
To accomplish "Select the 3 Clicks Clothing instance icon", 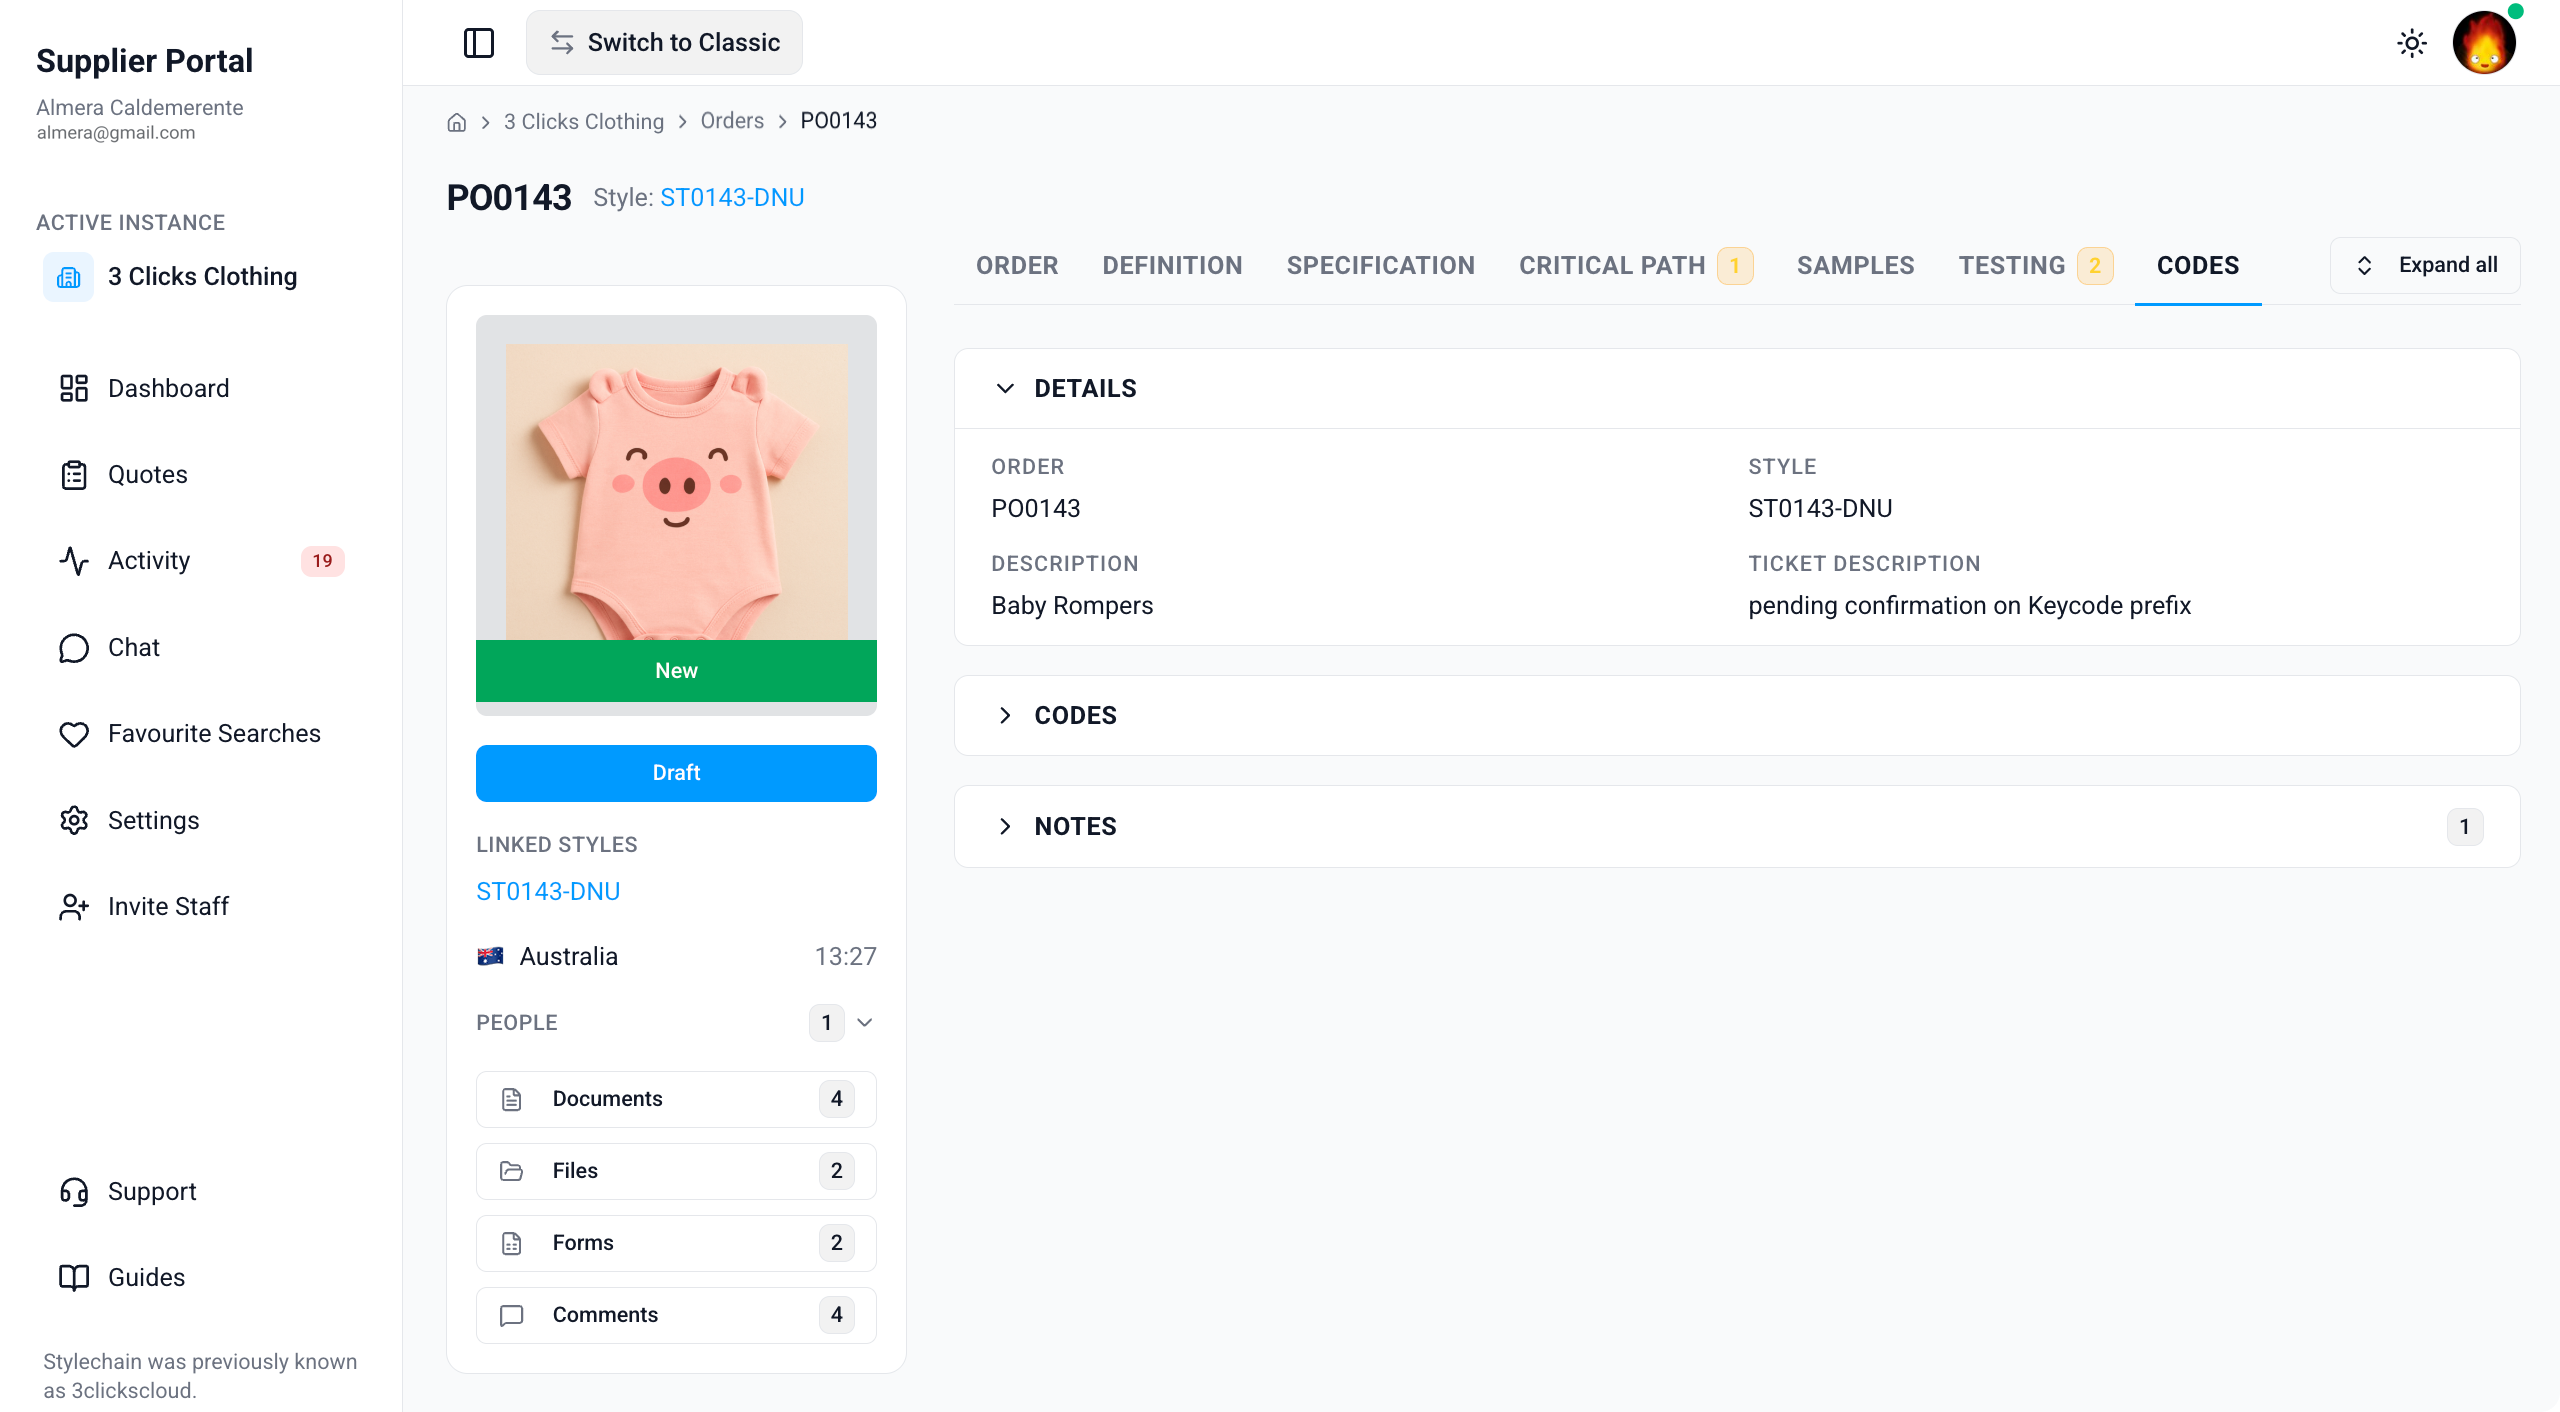I will 69,277.
